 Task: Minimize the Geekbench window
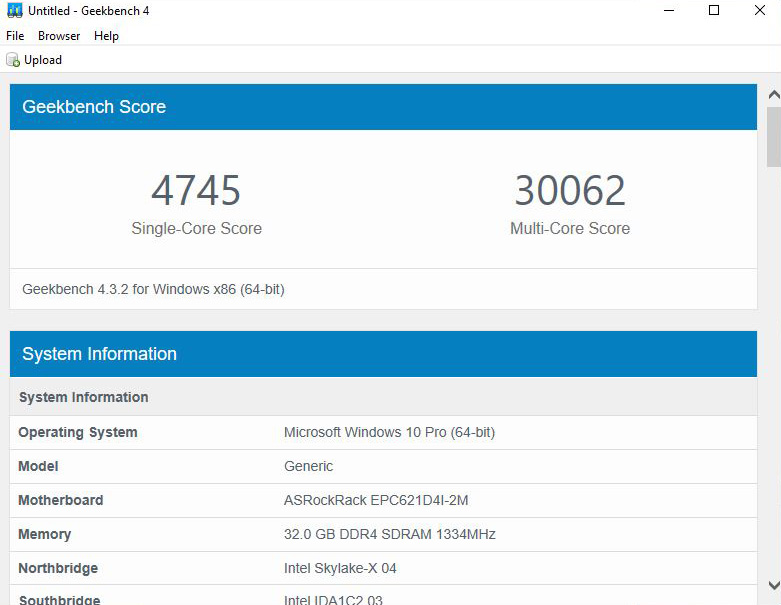669,10
